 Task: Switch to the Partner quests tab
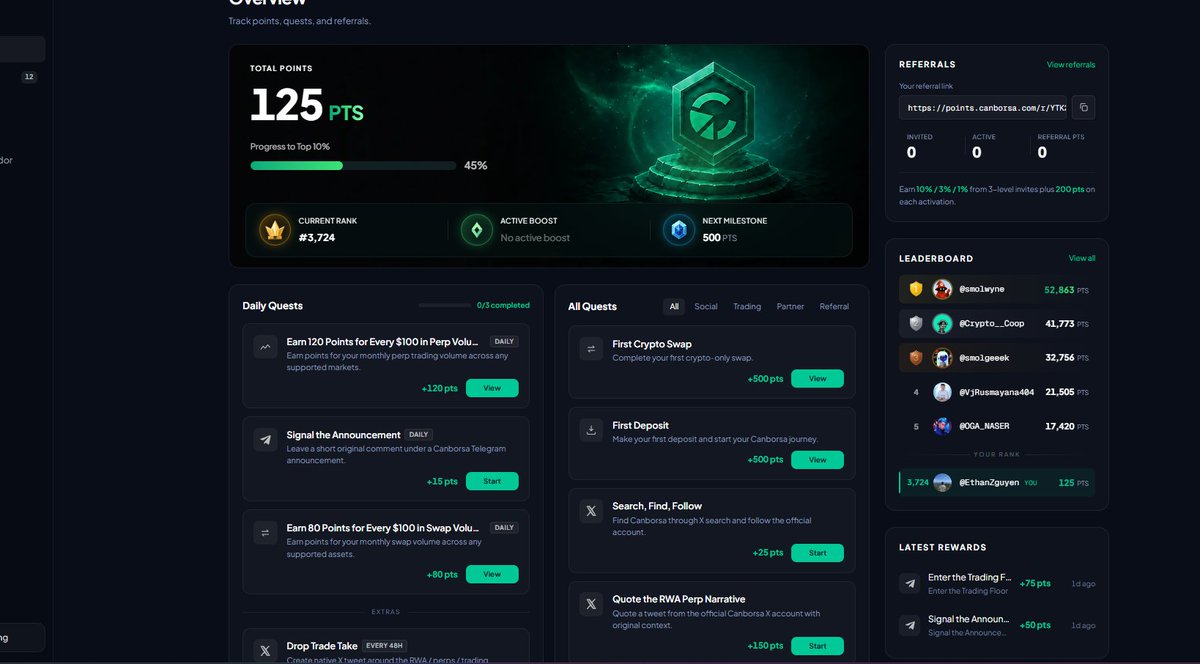coord(790,306)
